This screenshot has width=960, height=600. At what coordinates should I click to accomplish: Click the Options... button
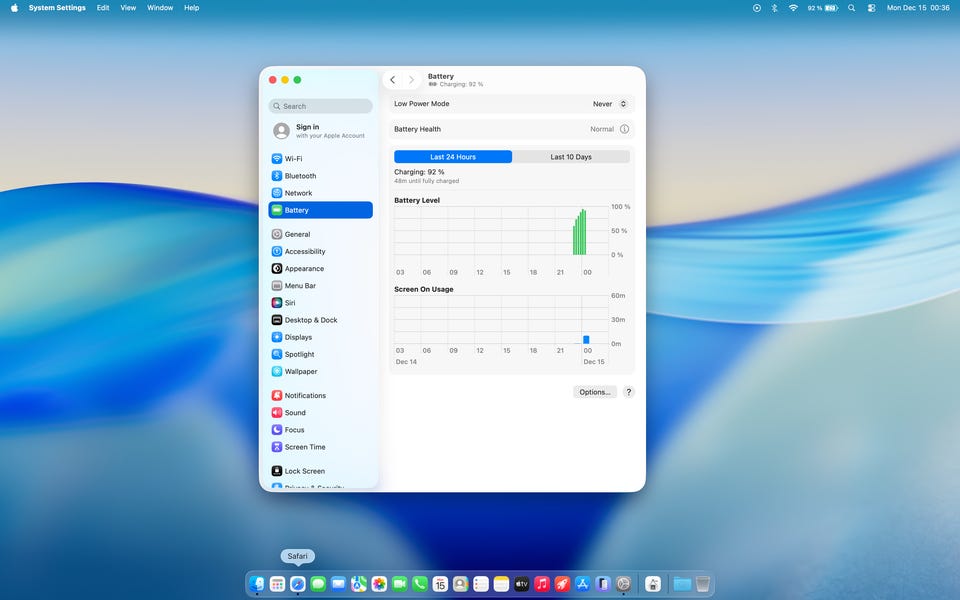tap(594, 392)
